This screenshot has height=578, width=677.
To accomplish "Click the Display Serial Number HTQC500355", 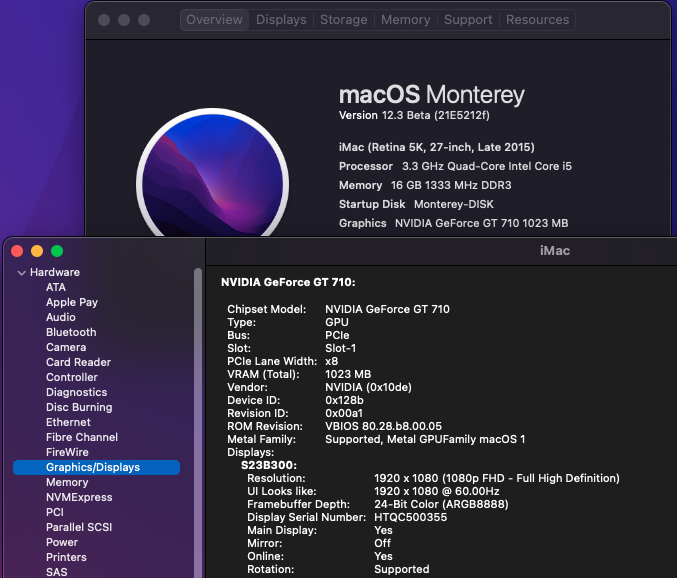I will tap(410, 517).
